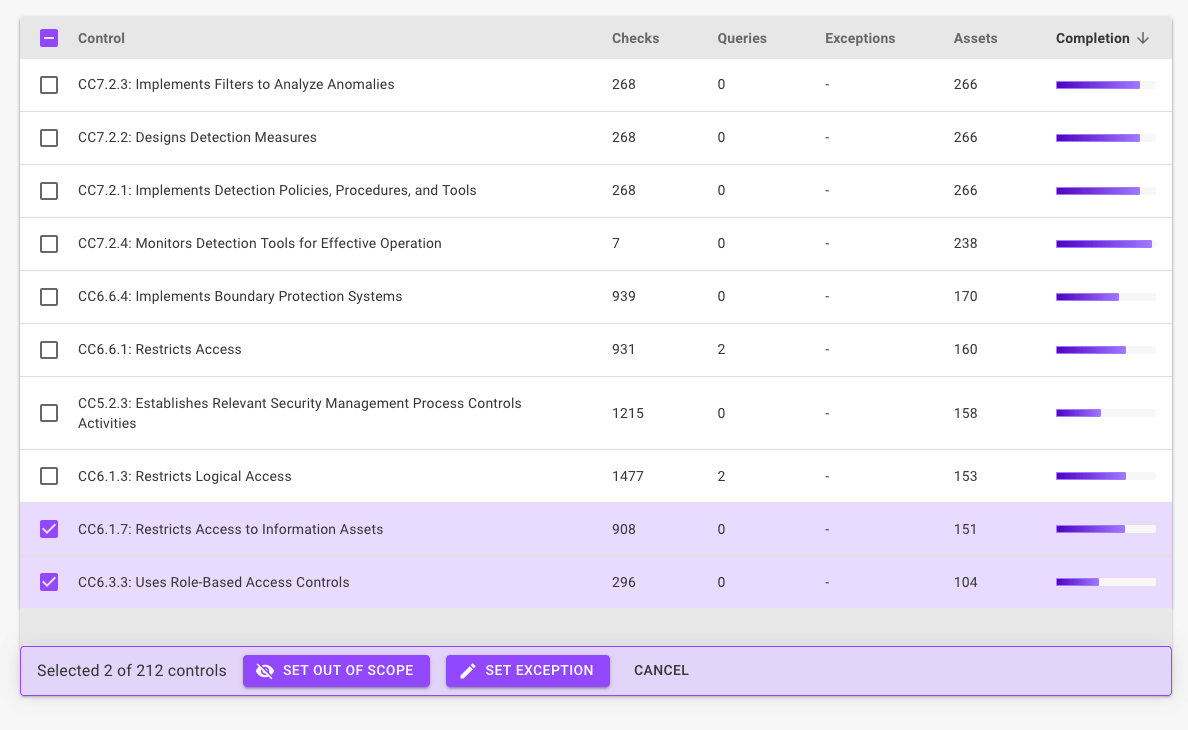Click completion progress bar for CC6.3.3 row
The width and height of the screenshot is (1188, 730).
point(1105,582)
